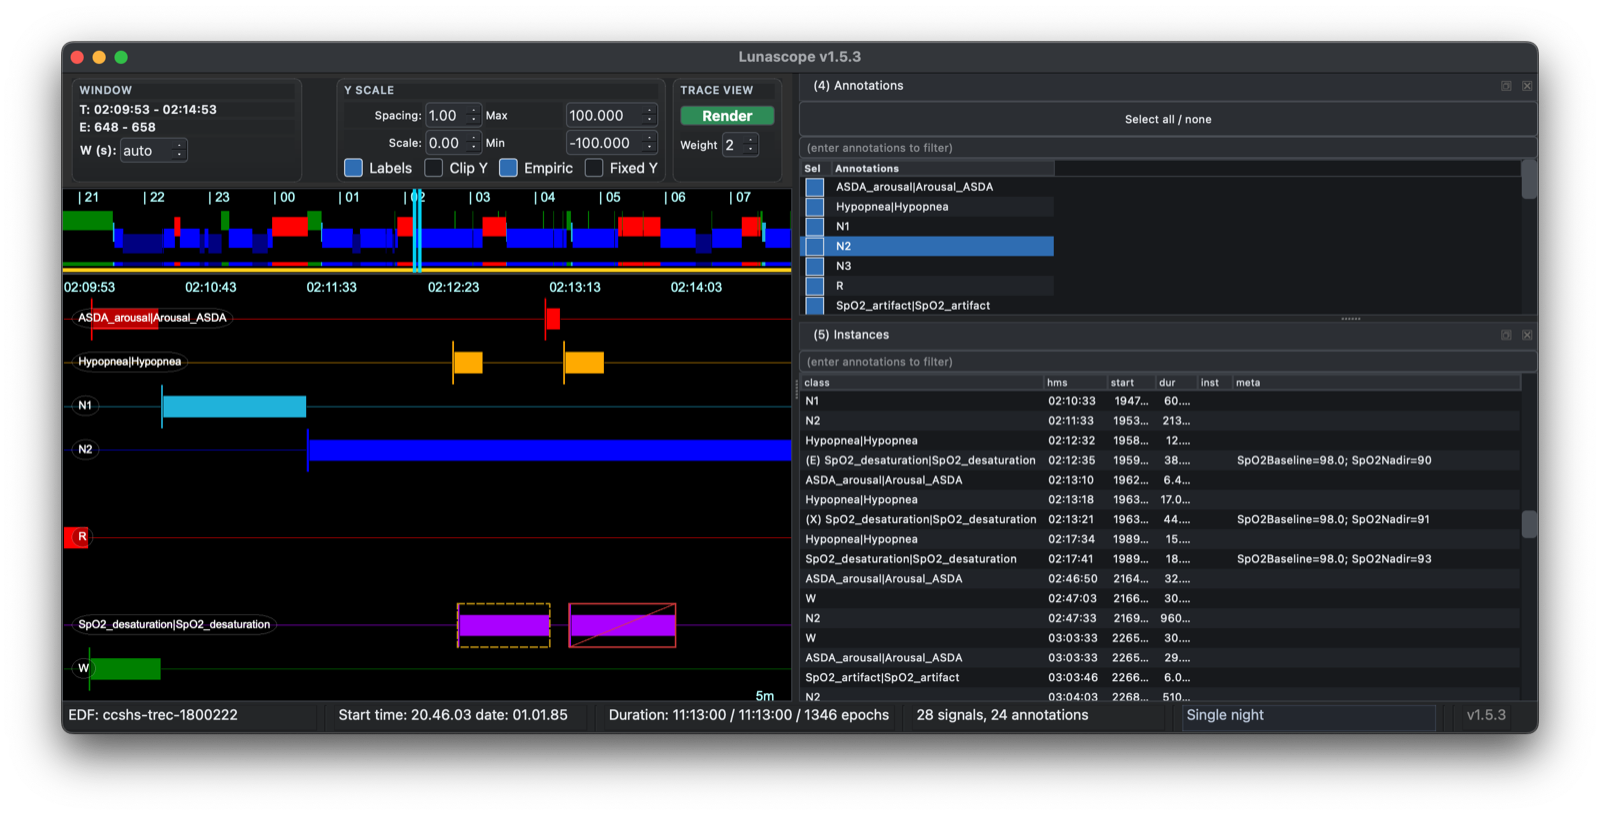Open the Single night dropdown

[1308, 716]
